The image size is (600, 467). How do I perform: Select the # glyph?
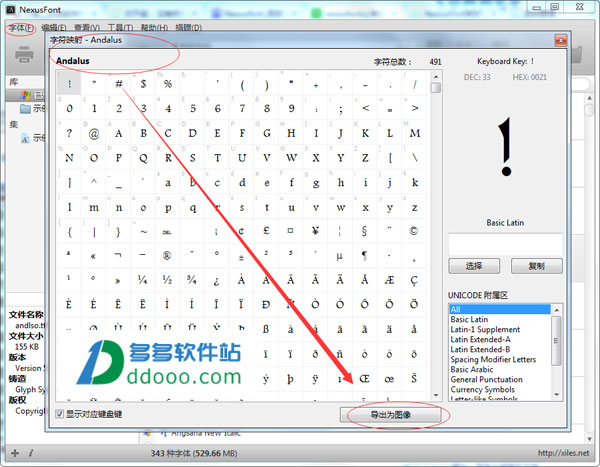119,83
